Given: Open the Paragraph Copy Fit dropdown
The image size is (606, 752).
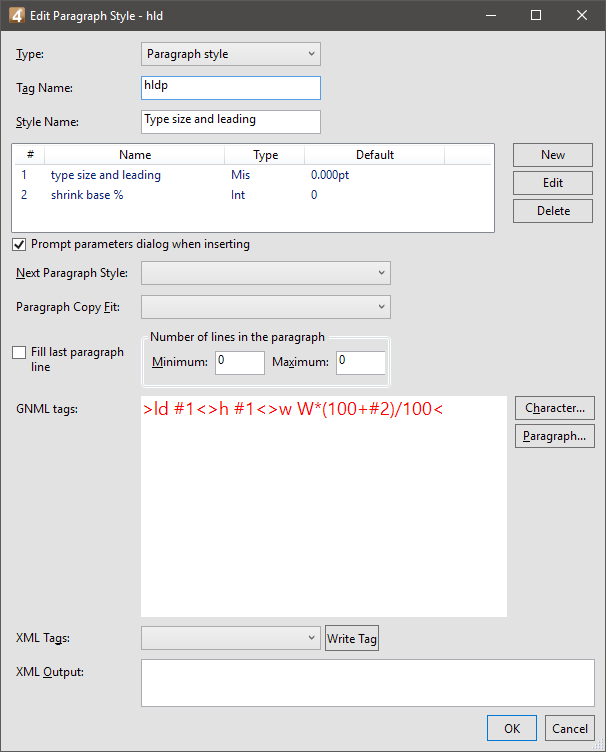Looking at the screenshot, I should point(266,307).
